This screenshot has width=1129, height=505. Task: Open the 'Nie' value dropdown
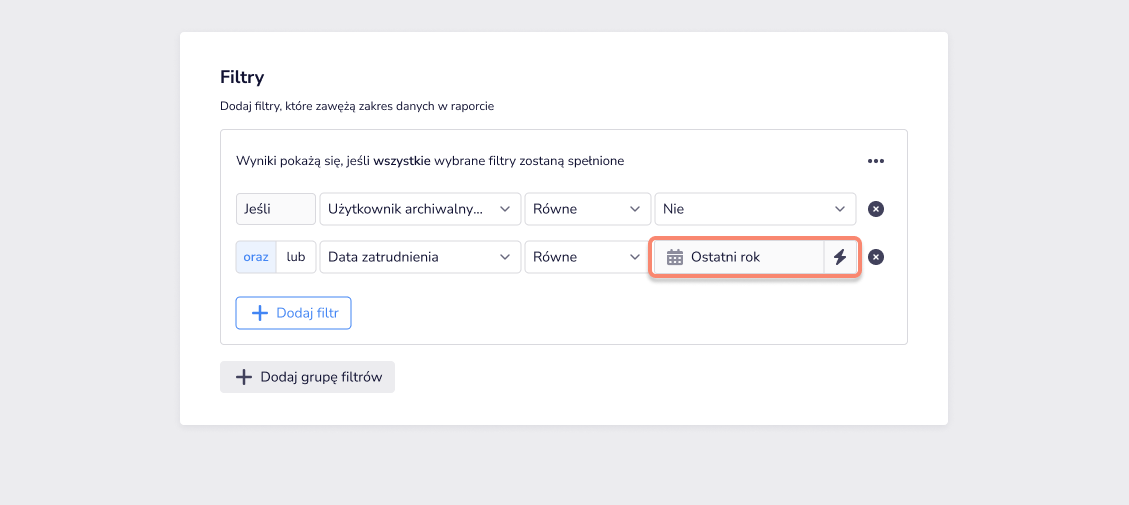coord(755,209)
